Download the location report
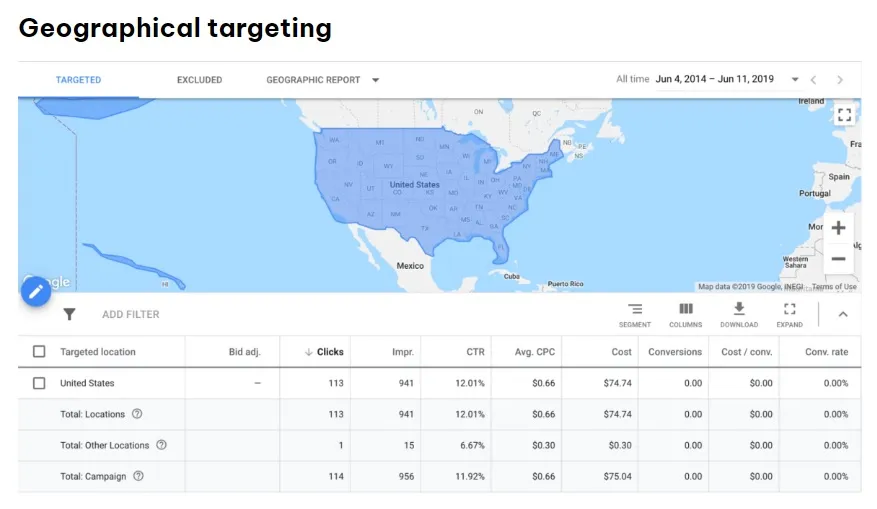 click(739, 315)
